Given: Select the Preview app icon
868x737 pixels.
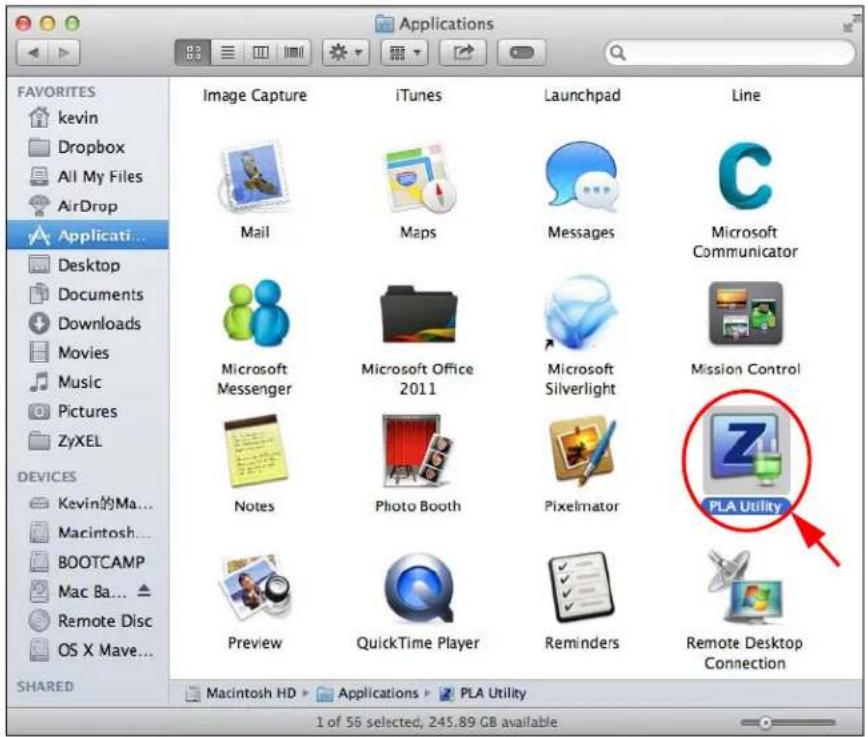Looking at the screenshot, I should pos(255,587).
